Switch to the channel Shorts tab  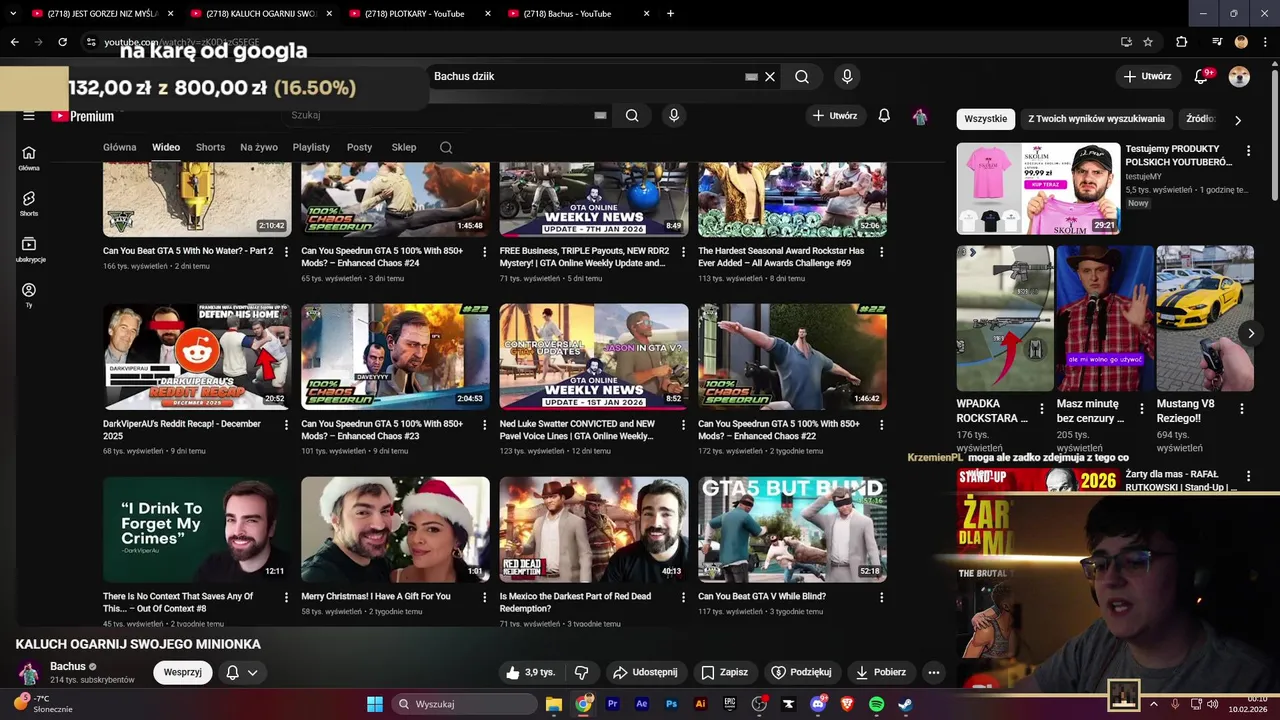[210, 147]
